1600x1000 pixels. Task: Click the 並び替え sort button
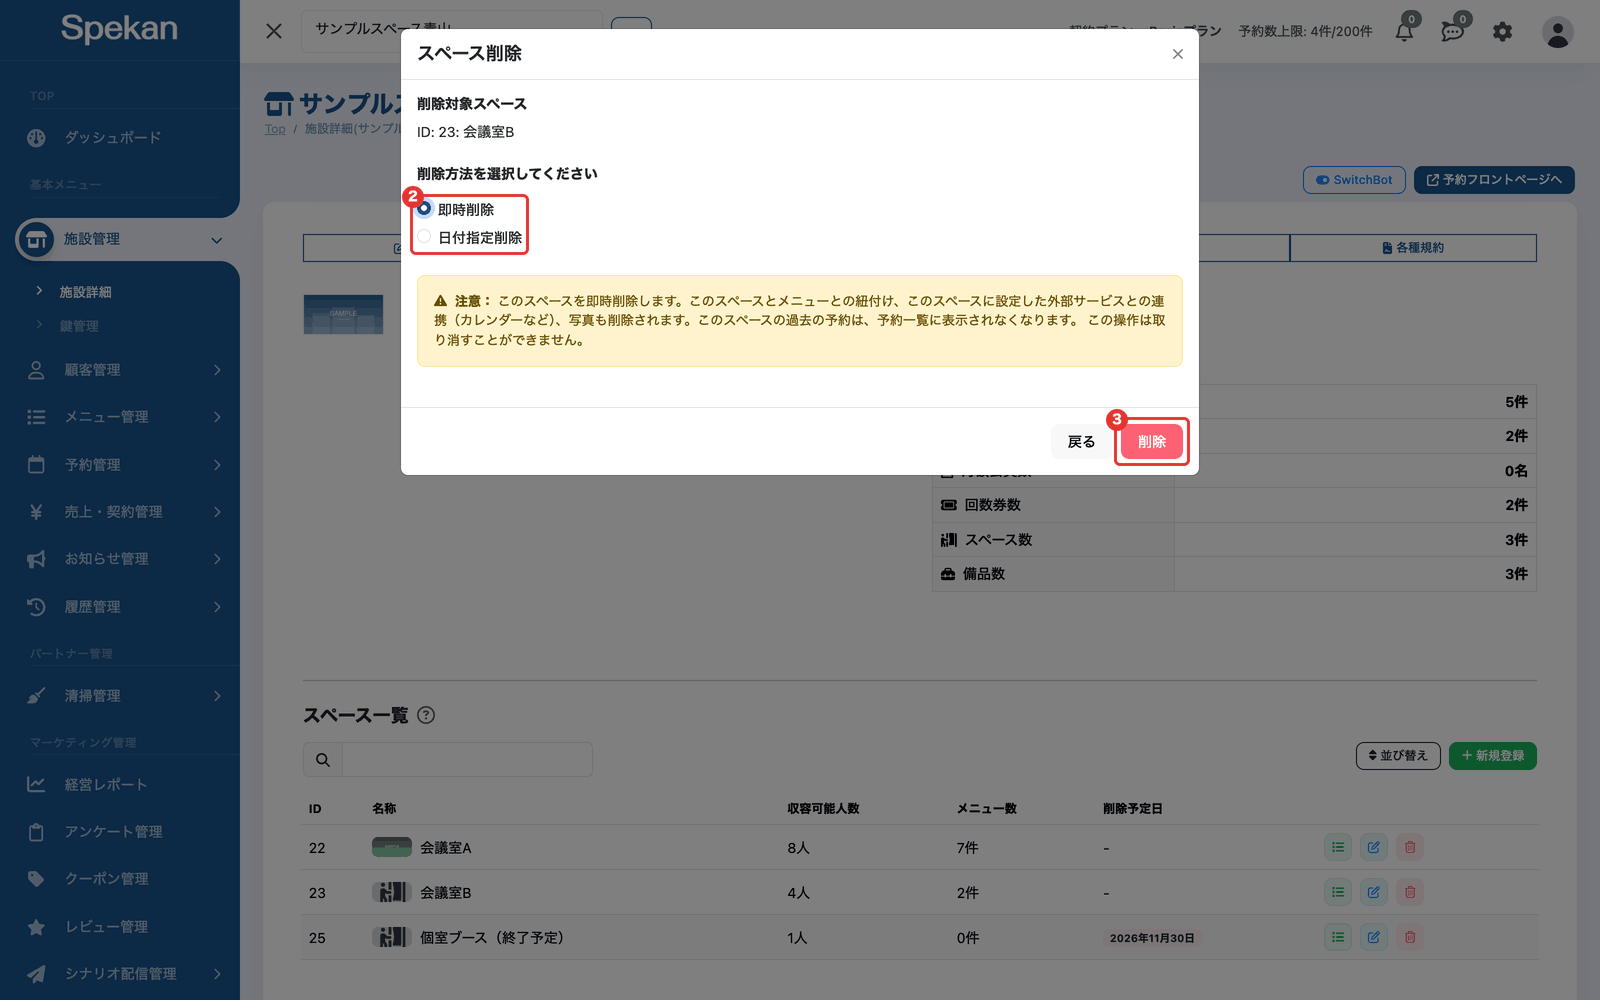point(1398,756)
